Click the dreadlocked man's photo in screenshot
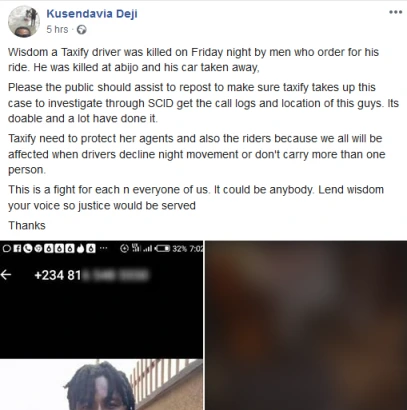 click(x=100, y=385)
